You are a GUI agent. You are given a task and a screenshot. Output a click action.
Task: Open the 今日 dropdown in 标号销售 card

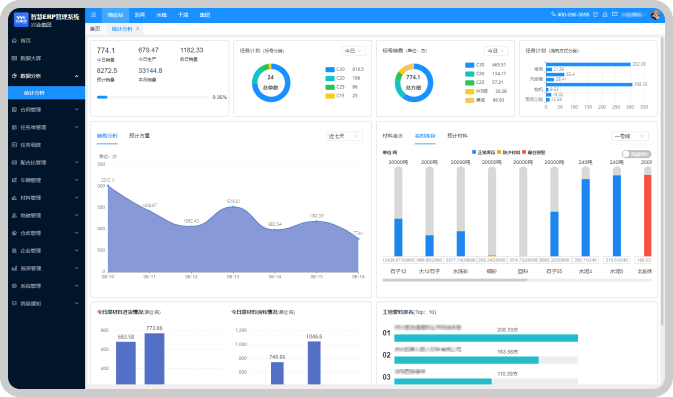click(496, 51)
